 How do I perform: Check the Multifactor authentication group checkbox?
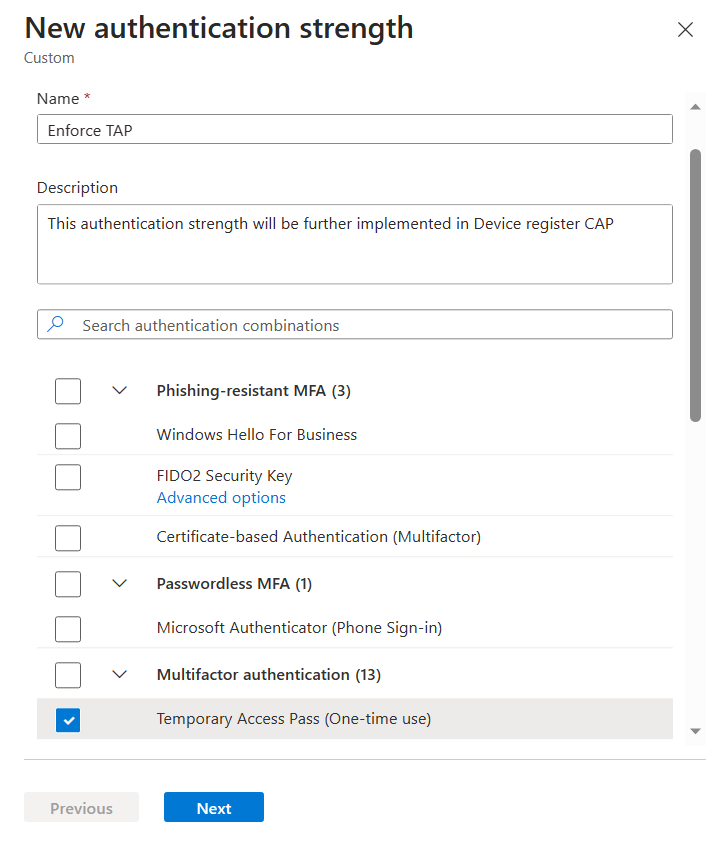click(68, 675)
